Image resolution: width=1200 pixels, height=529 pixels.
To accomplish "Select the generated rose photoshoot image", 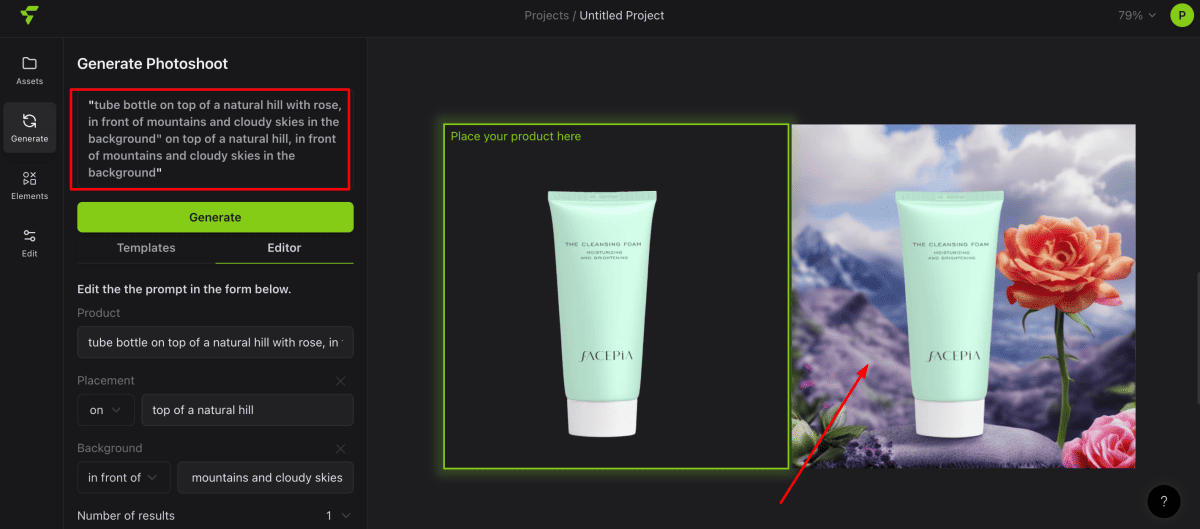I will point(963,296).
